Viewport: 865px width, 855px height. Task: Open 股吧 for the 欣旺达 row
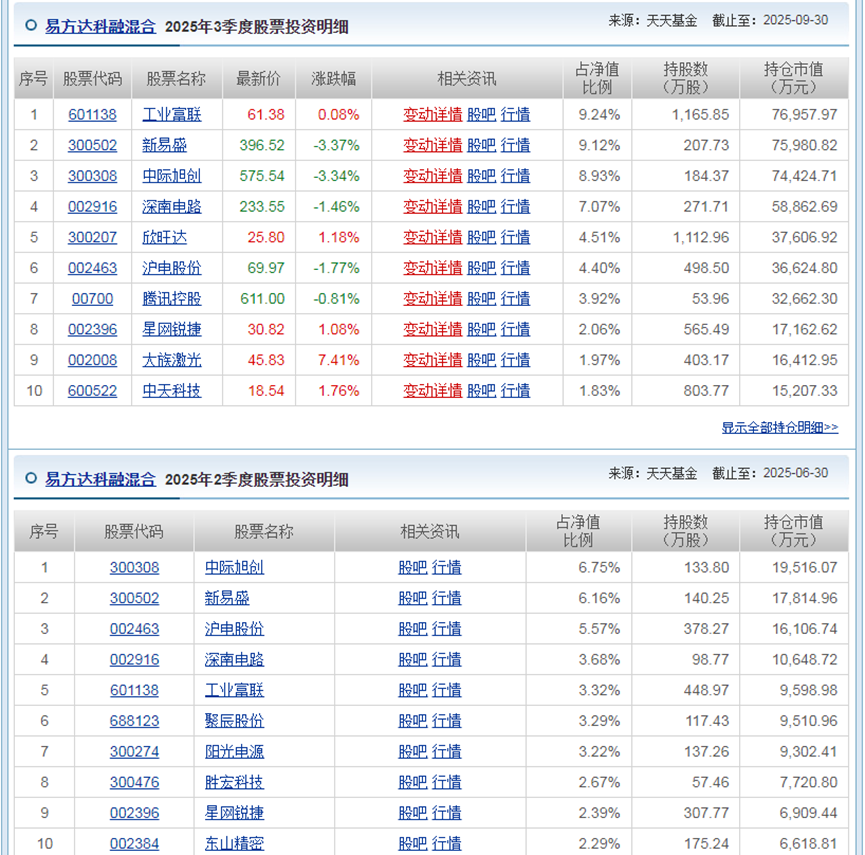(482, 238)
